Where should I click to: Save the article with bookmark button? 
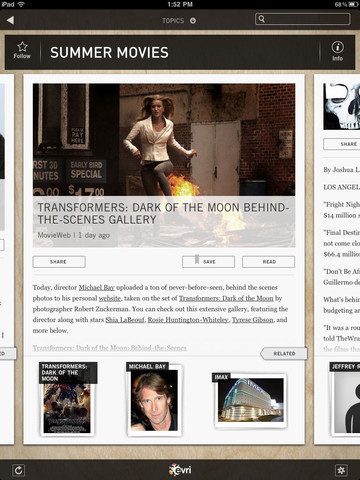(x=208, y=262)
